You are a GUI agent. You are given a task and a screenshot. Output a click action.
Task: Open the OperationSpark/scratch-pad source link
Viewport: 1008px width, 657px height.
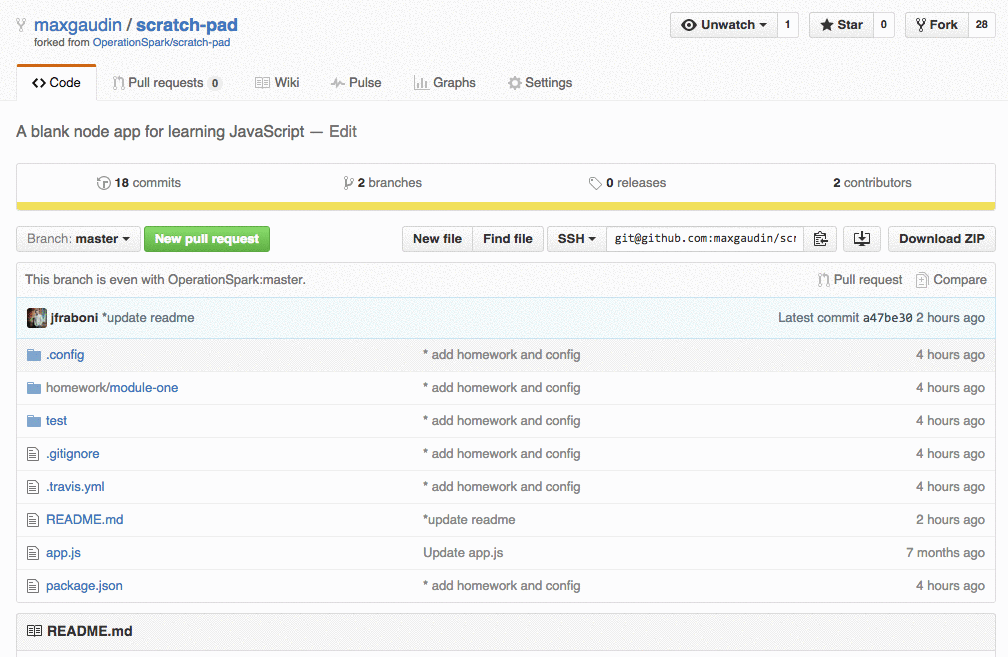pyautogui.click(x=161, y=42)
